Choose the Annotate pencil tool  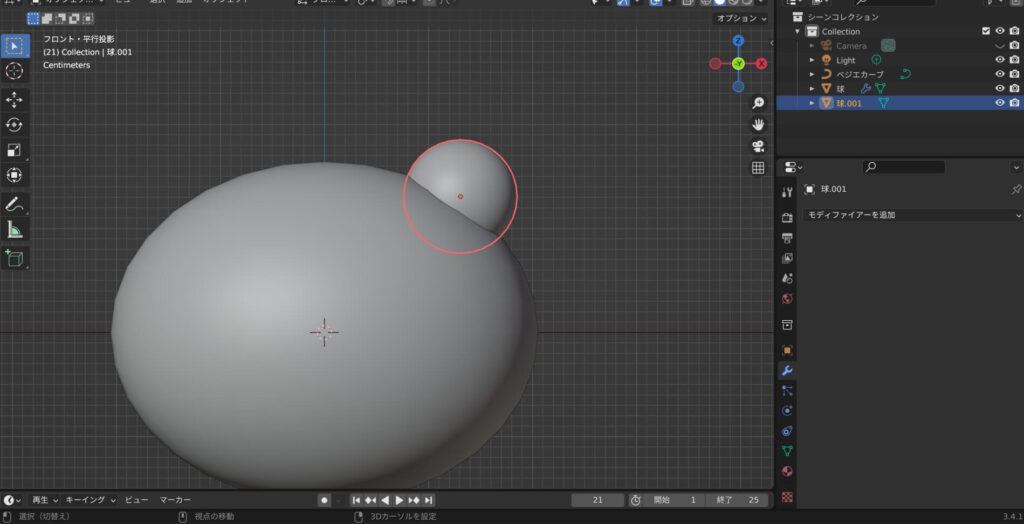tap(15, 204)
